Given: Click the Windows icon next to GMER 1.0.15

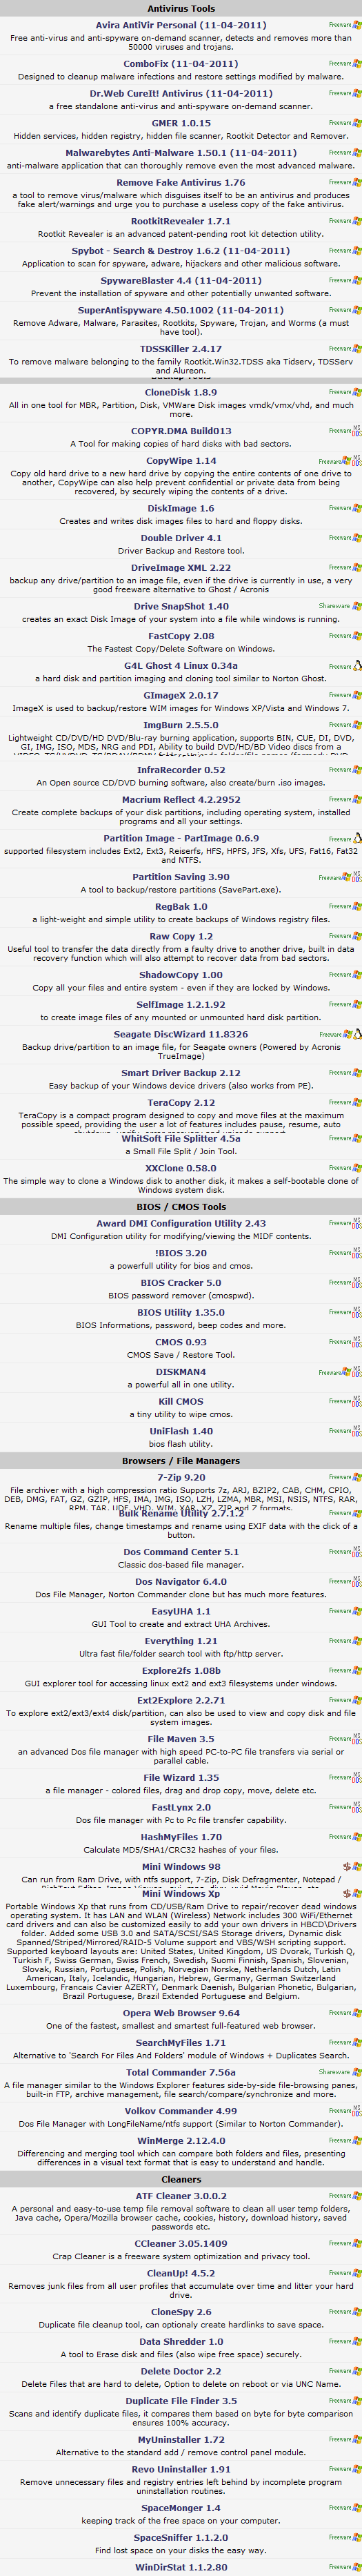Looking at the screenshot, I should [x=357, y=124].
